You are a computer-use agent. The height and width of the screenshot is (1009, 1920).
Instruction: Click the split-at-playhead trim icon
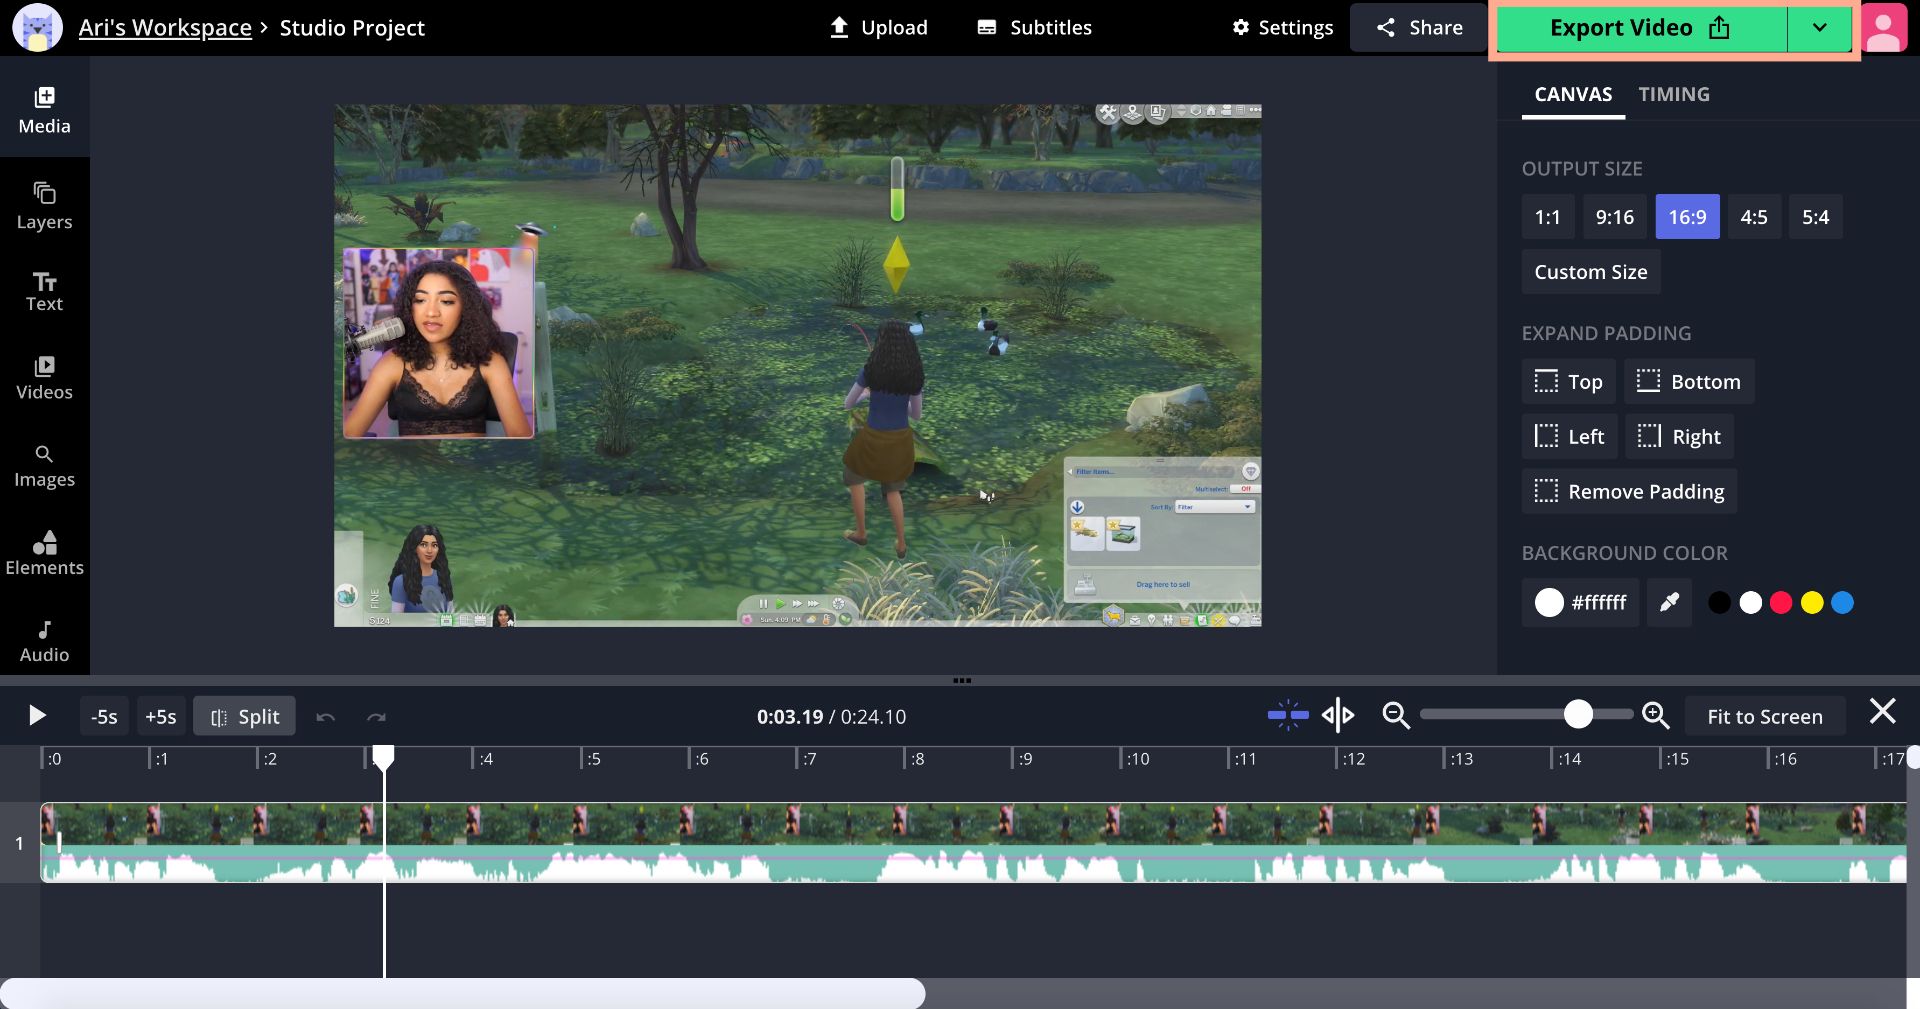pos(1338,715)
